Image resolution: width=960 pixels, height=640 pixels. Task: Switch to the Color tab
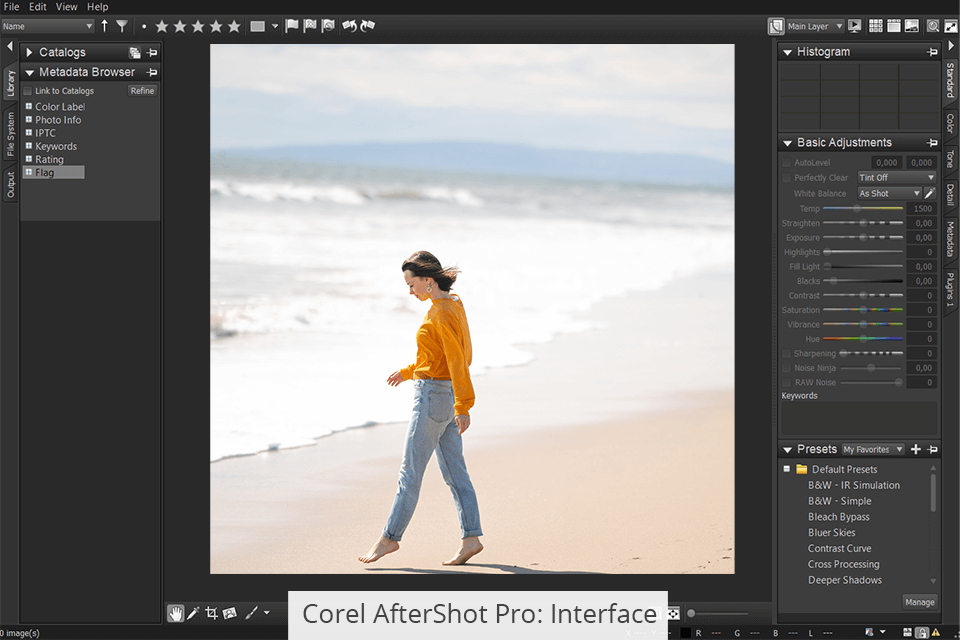click(950, 123)
